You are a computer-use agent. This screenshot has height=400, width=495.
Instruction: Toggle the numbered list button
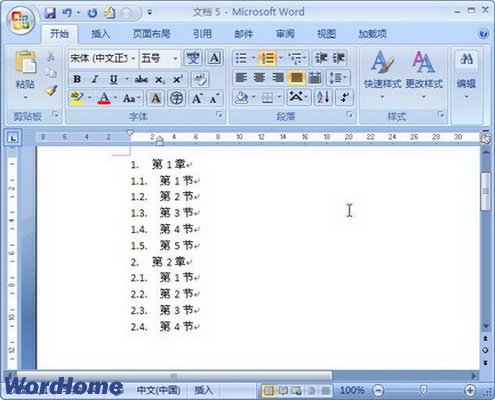coord(267,58)
